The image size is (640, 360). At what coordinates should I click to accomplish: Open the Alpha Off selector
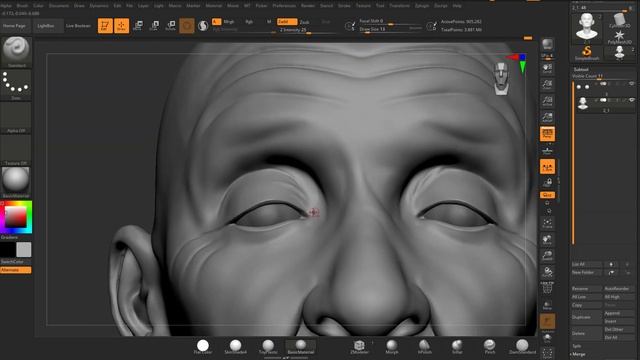(16, 118)
